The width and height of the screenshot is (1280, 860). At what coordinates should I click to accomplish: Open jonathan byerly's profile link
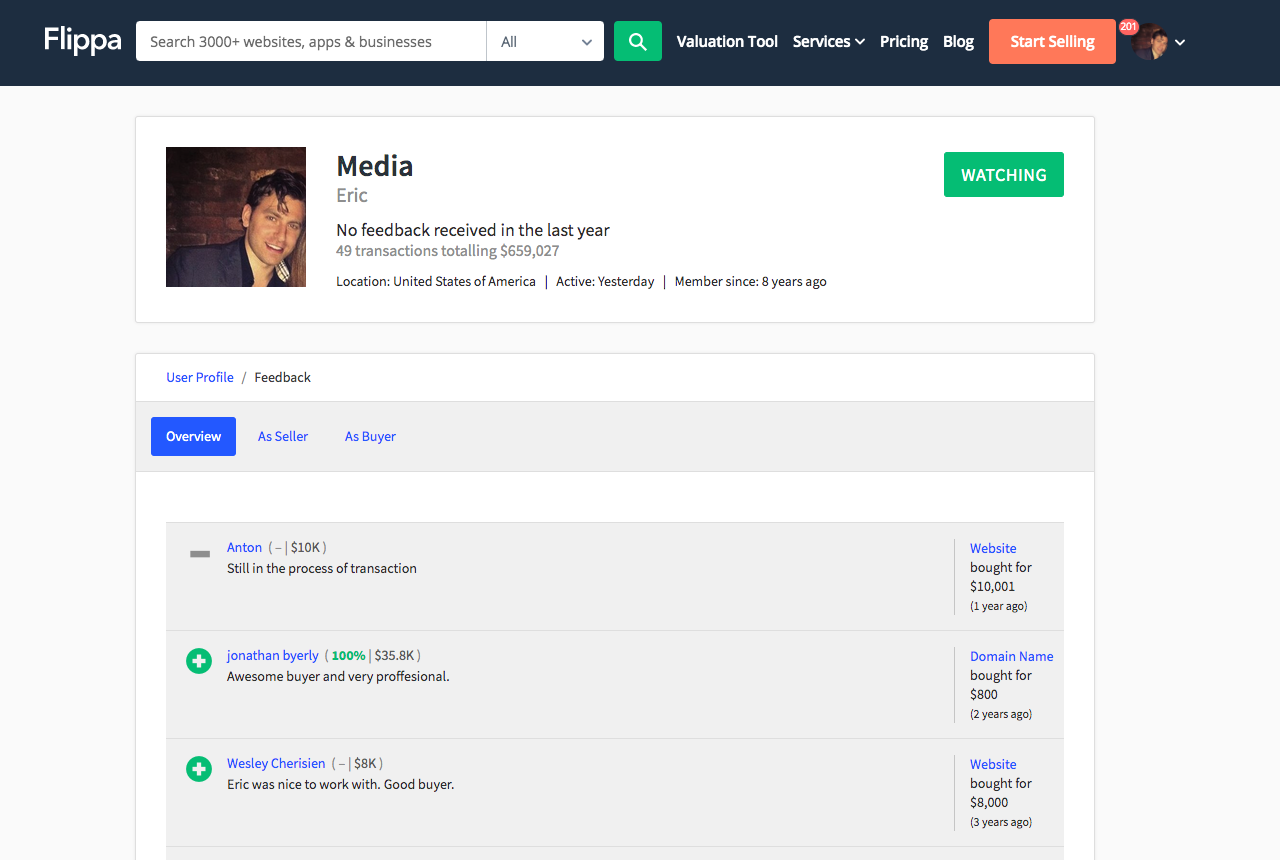(273, 655)
